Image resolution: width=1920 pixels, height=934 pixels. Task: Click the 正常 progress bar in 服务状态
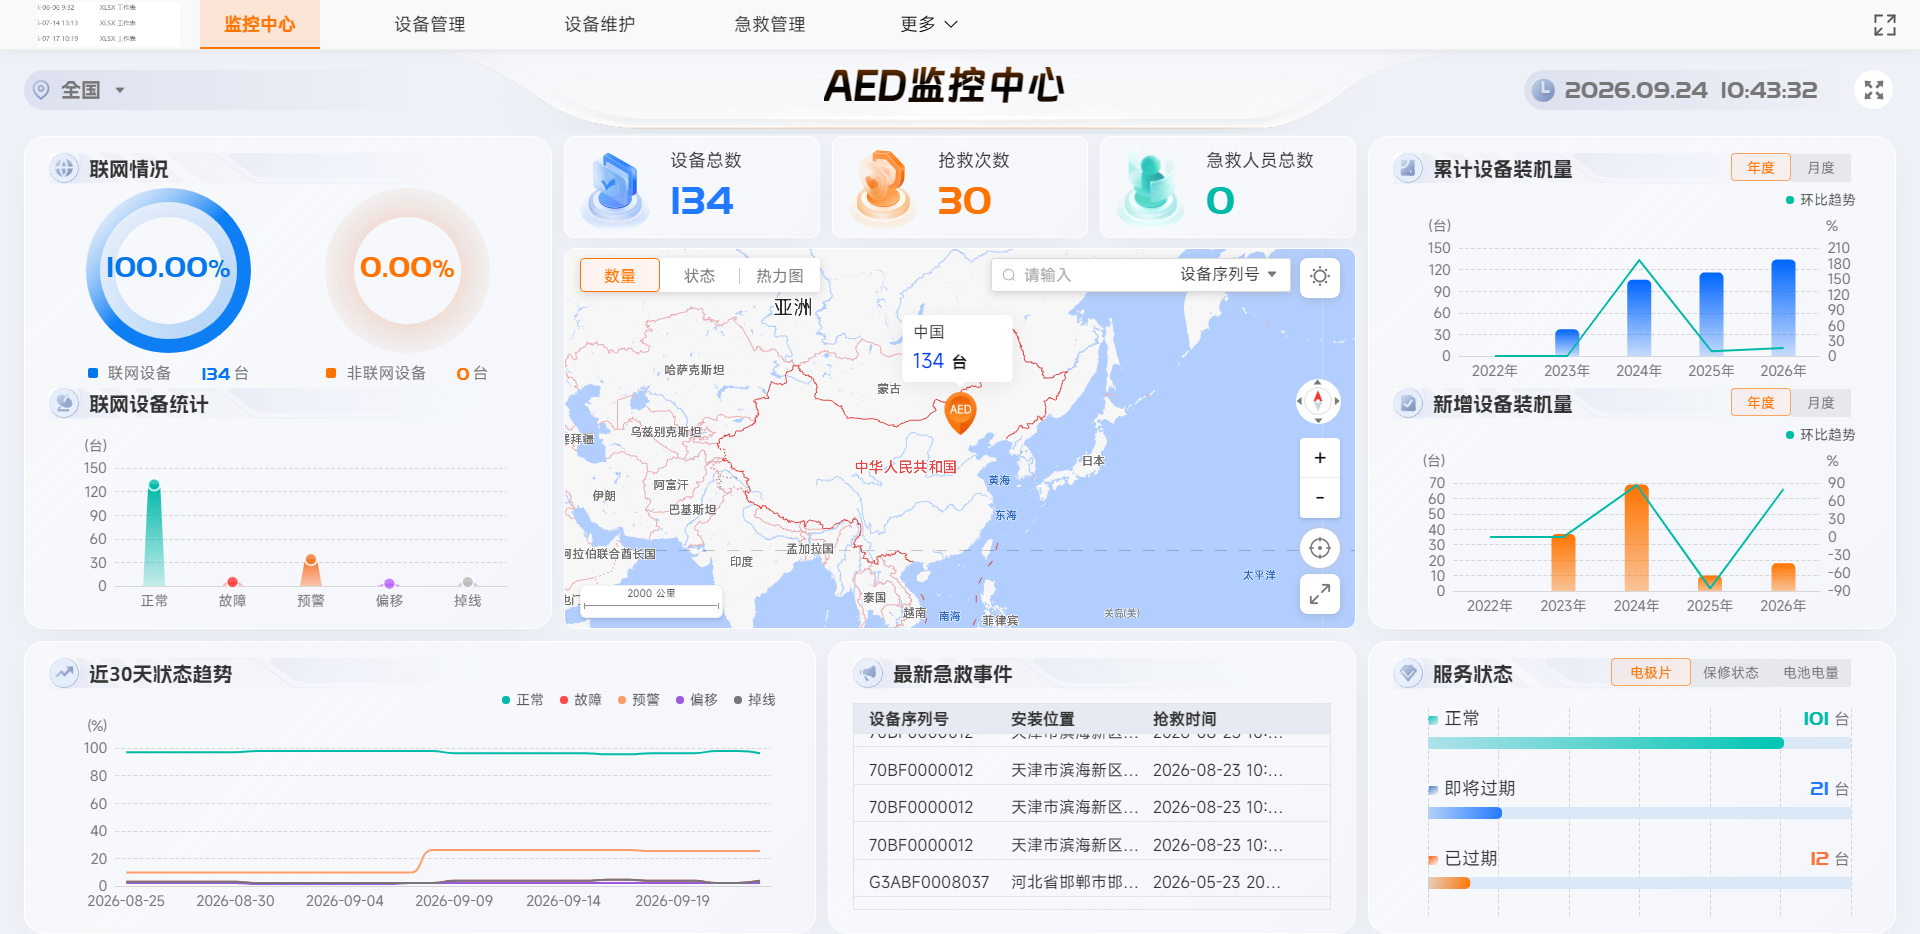coord(1640,743)
